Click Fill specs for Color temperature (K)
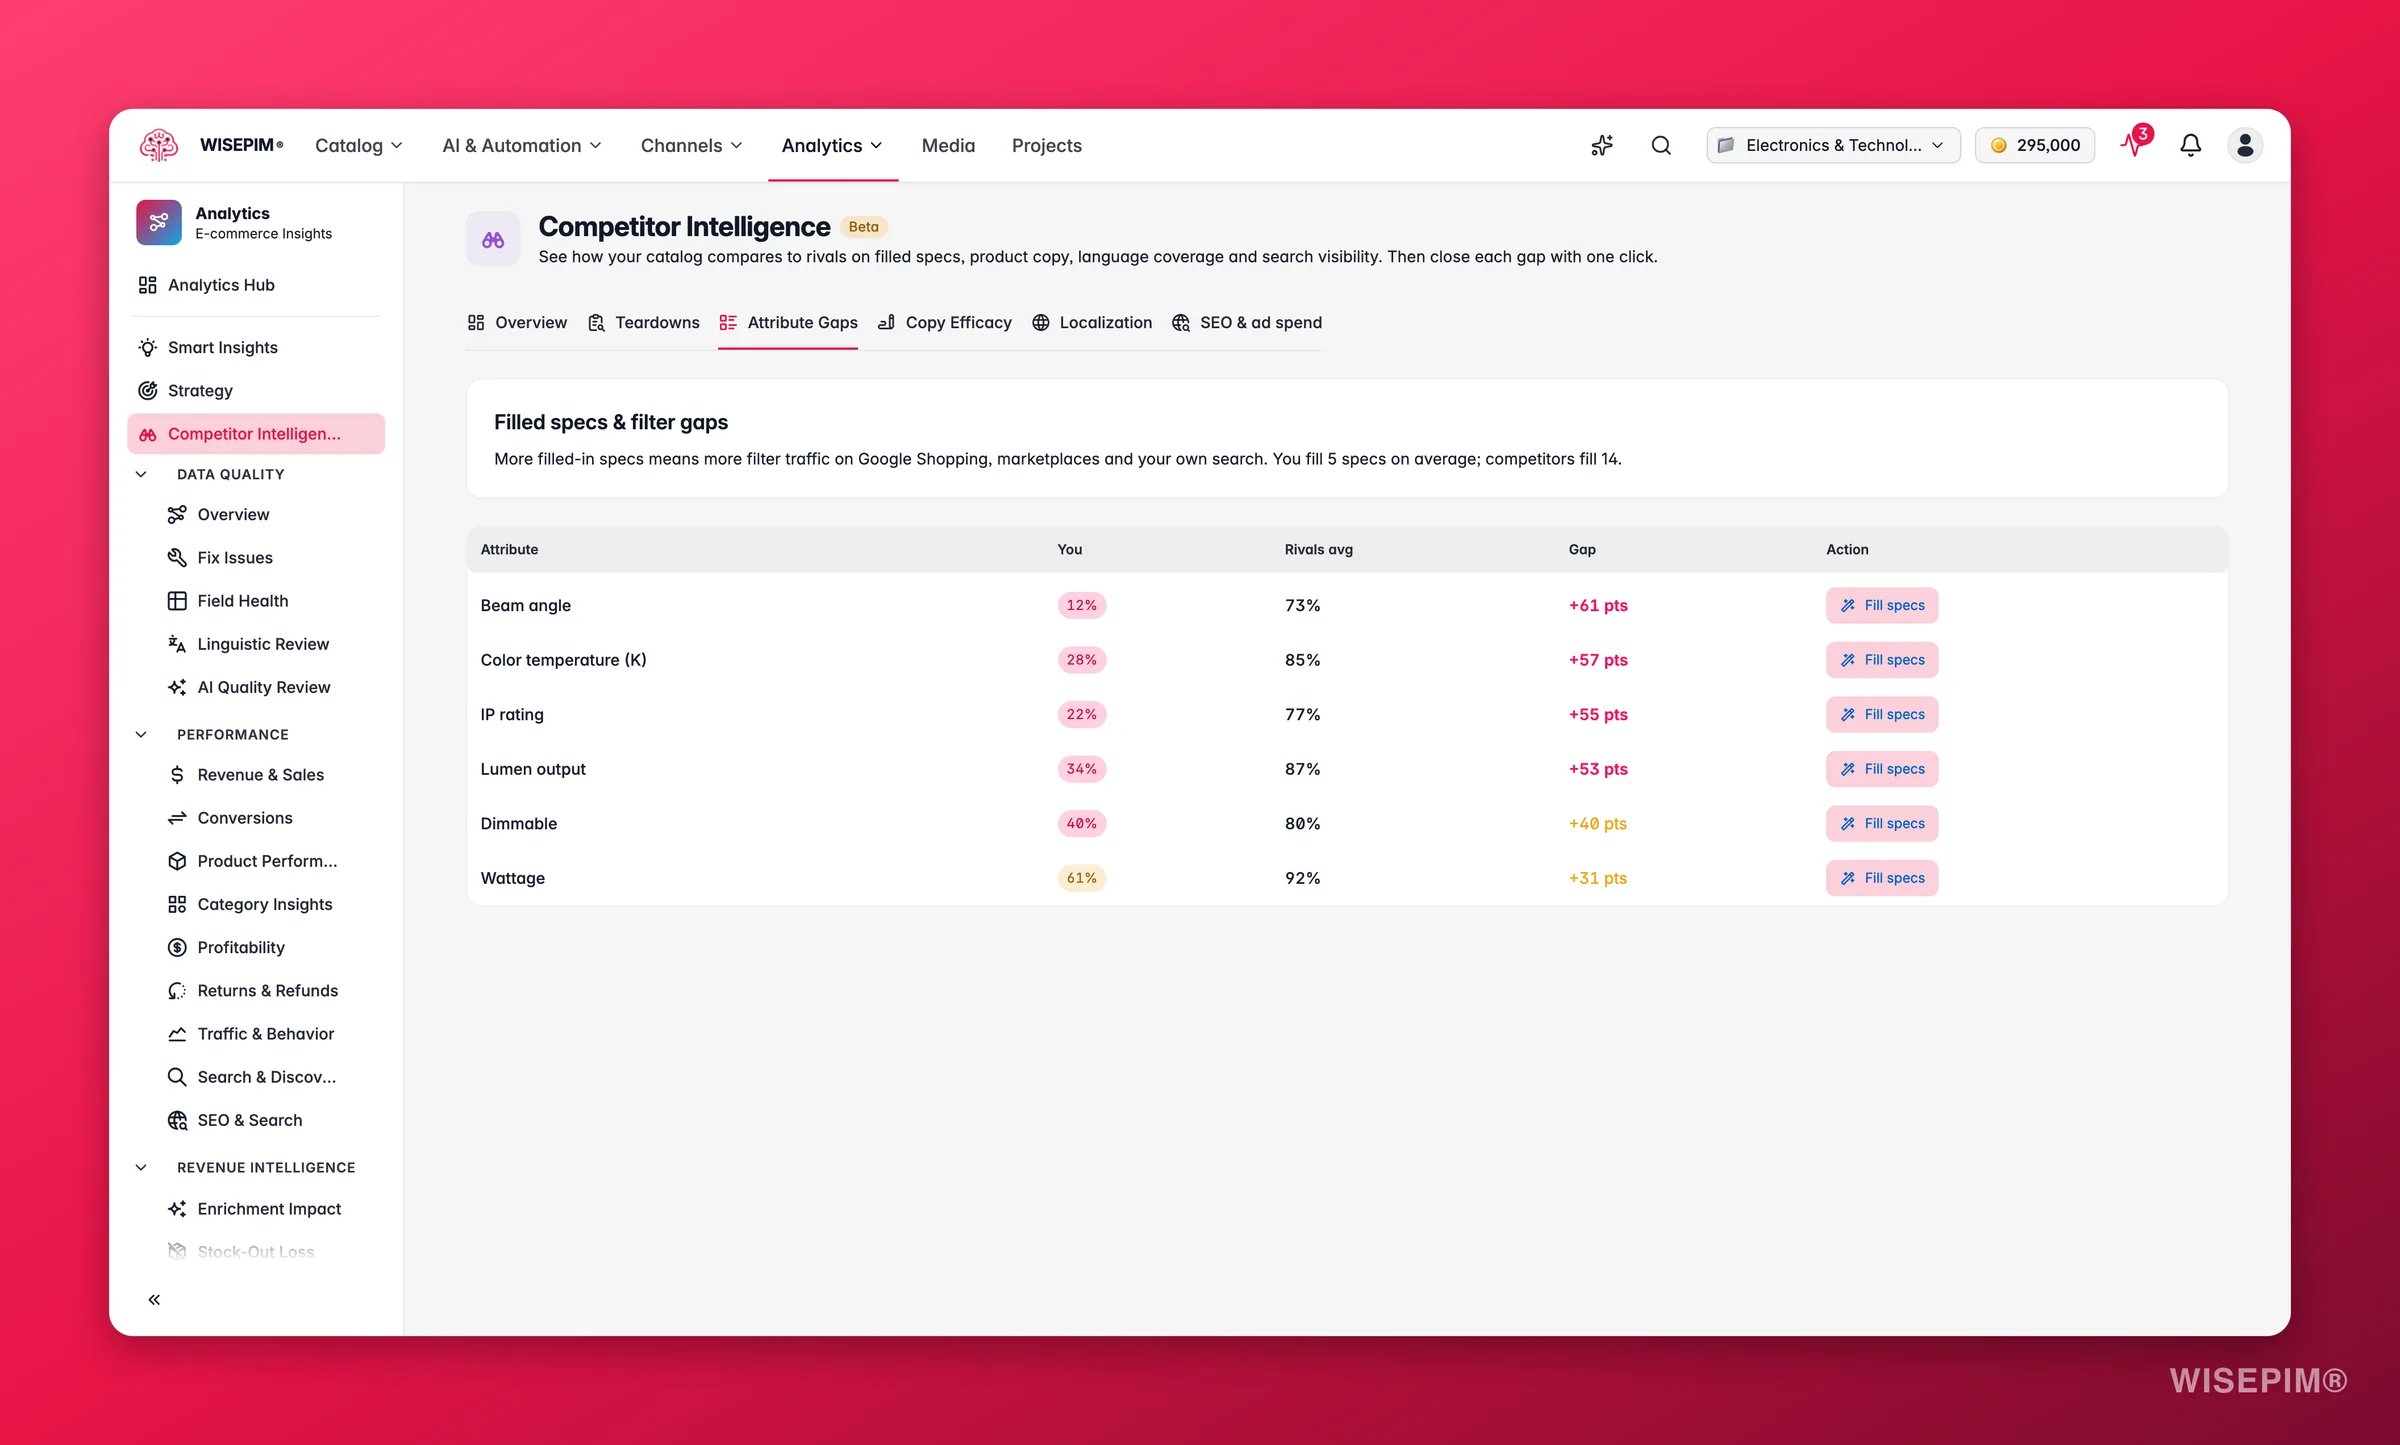 point(1882,660)
